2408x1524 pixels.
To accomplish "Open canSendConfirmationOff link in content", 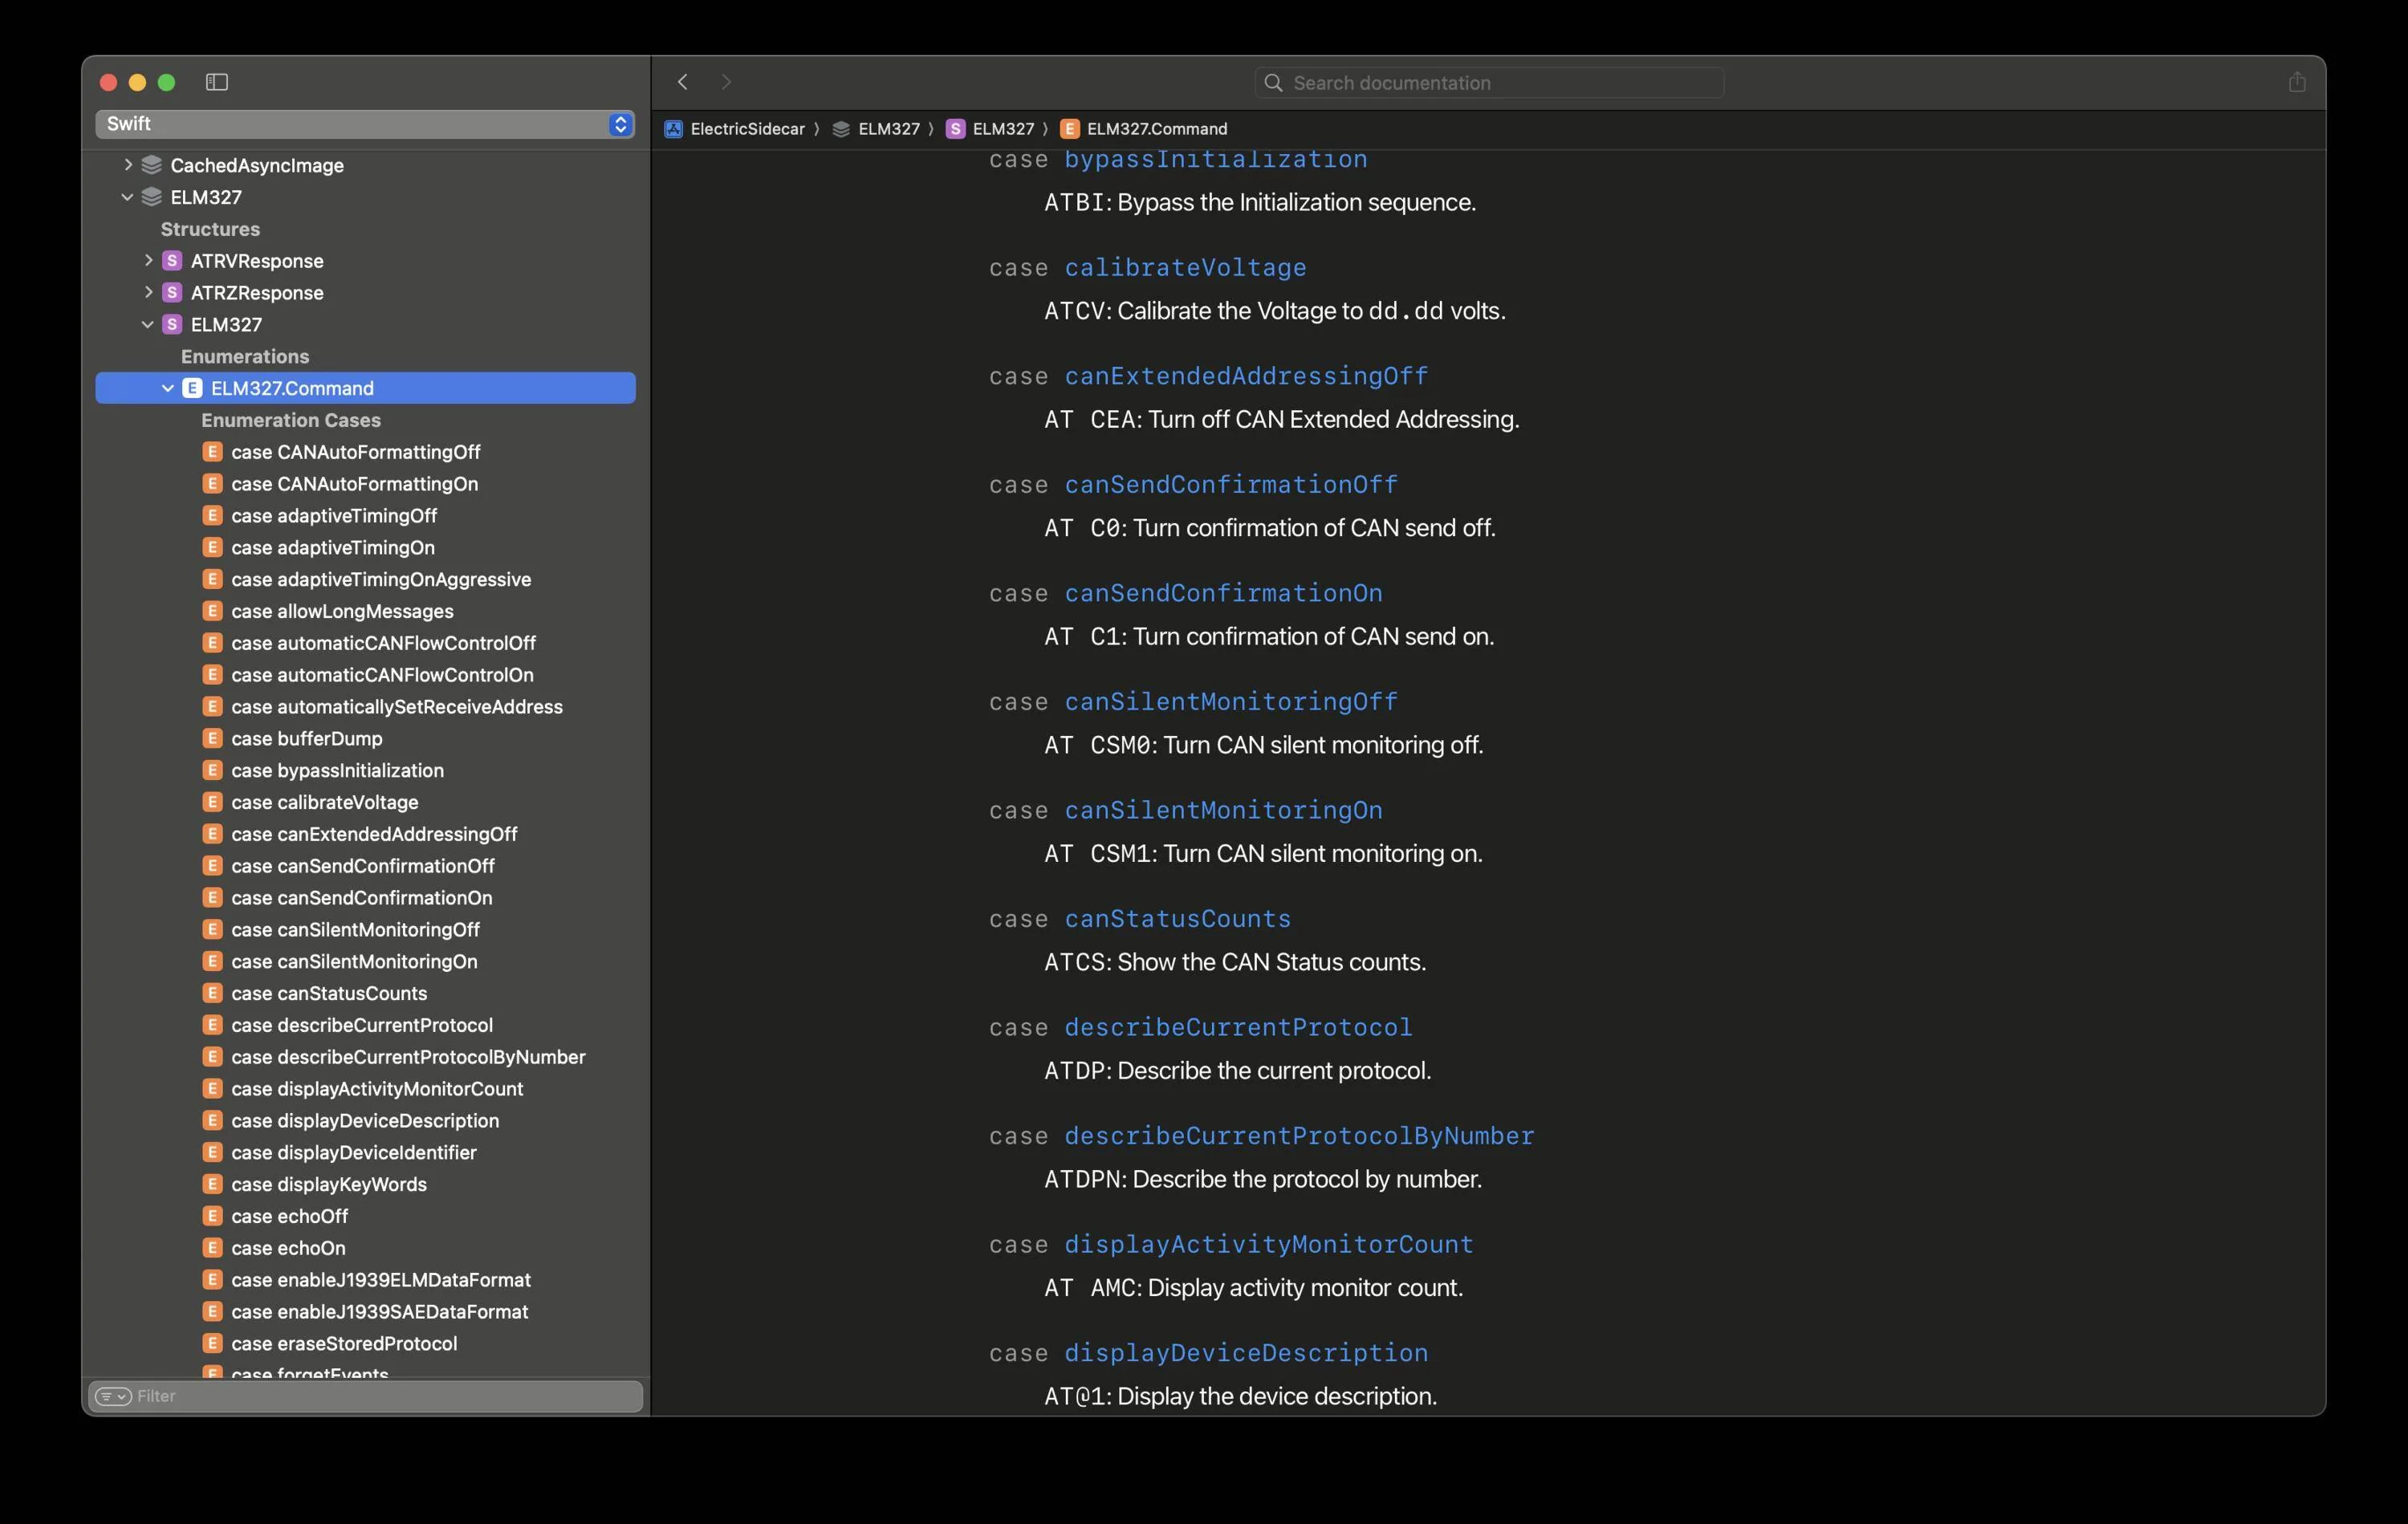I will (1231, 485).
